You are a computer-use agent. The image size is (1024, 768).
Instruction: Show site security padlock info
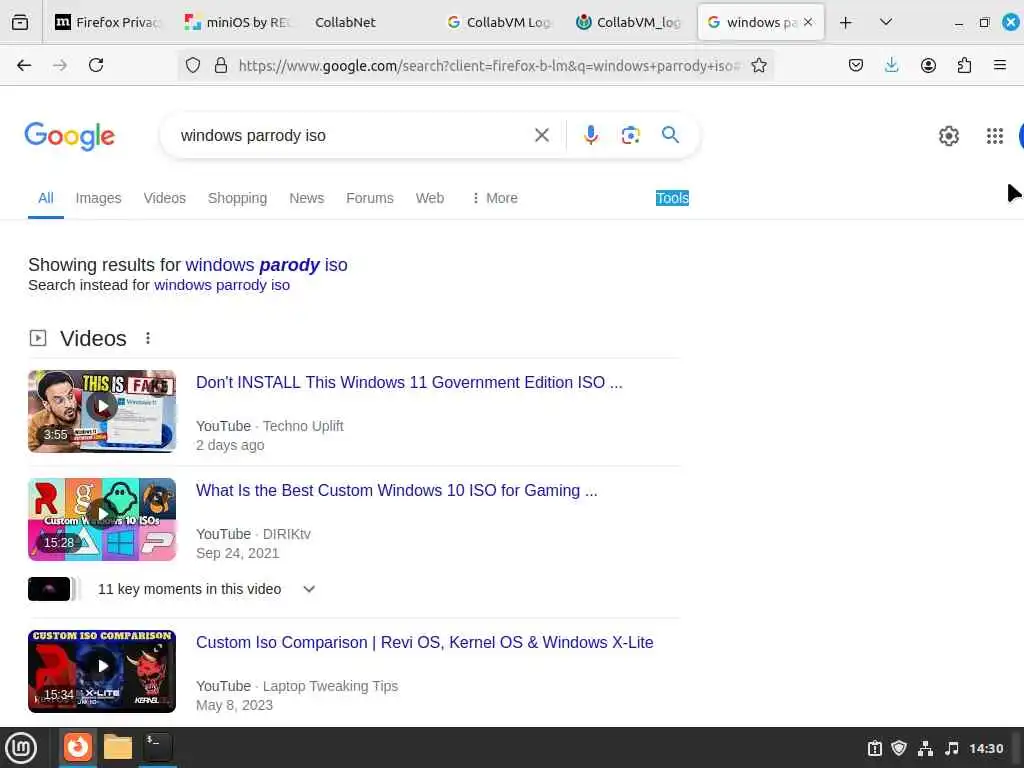pyautogui.click(x=221, y=65)
